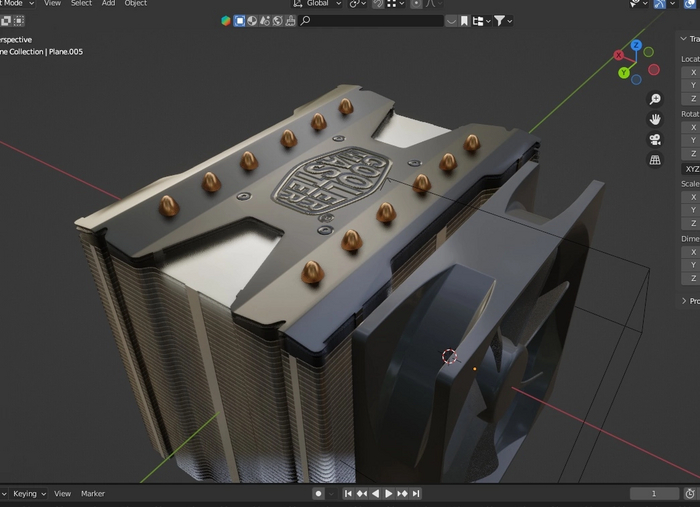Viewport: 700px width, 507px height.
Task: Open the Object menu
Action: point(135,3)
